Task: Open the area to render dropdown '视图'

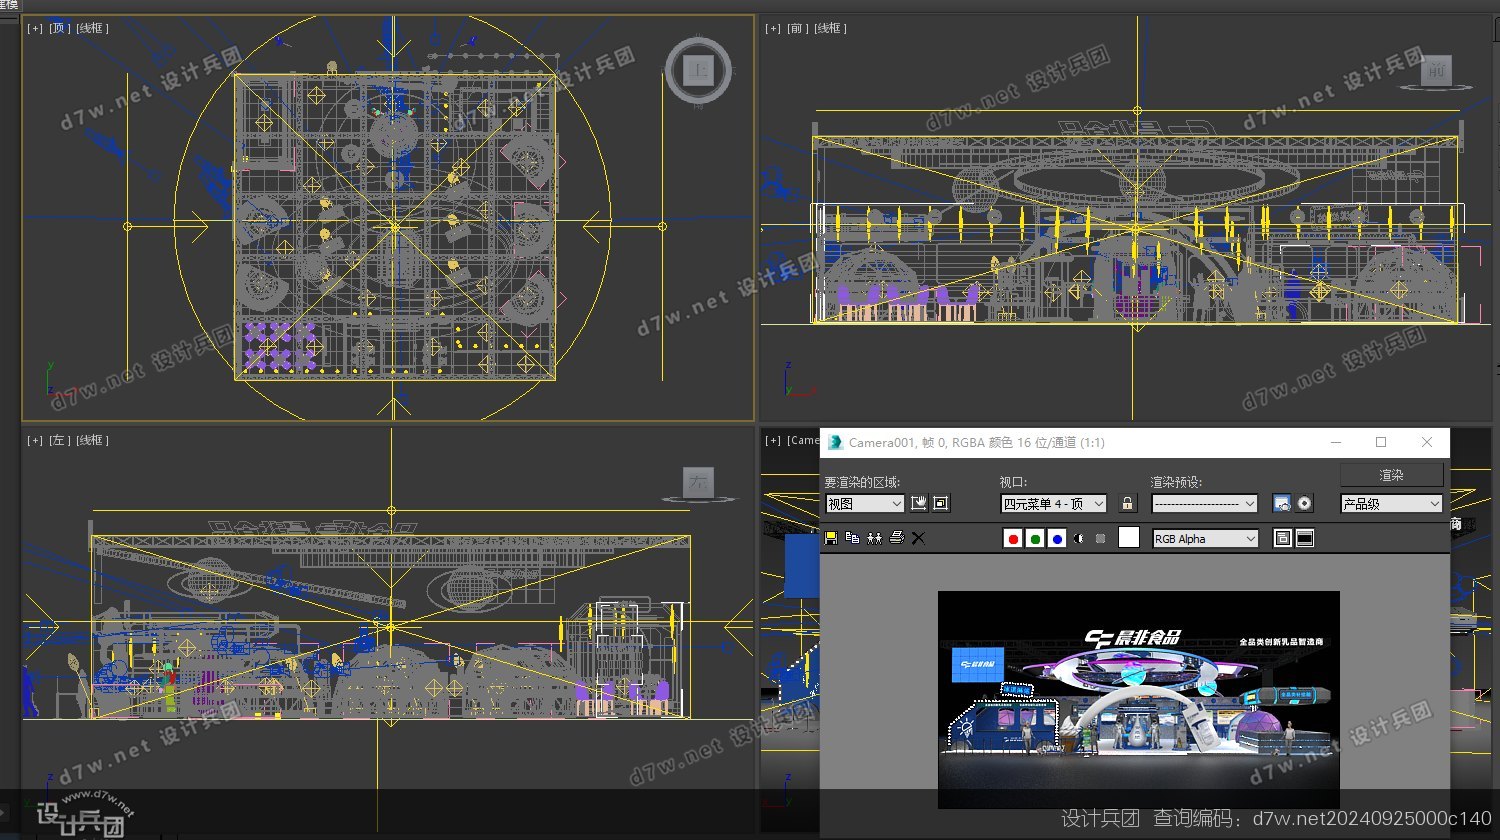Action: tap(865, 504)
